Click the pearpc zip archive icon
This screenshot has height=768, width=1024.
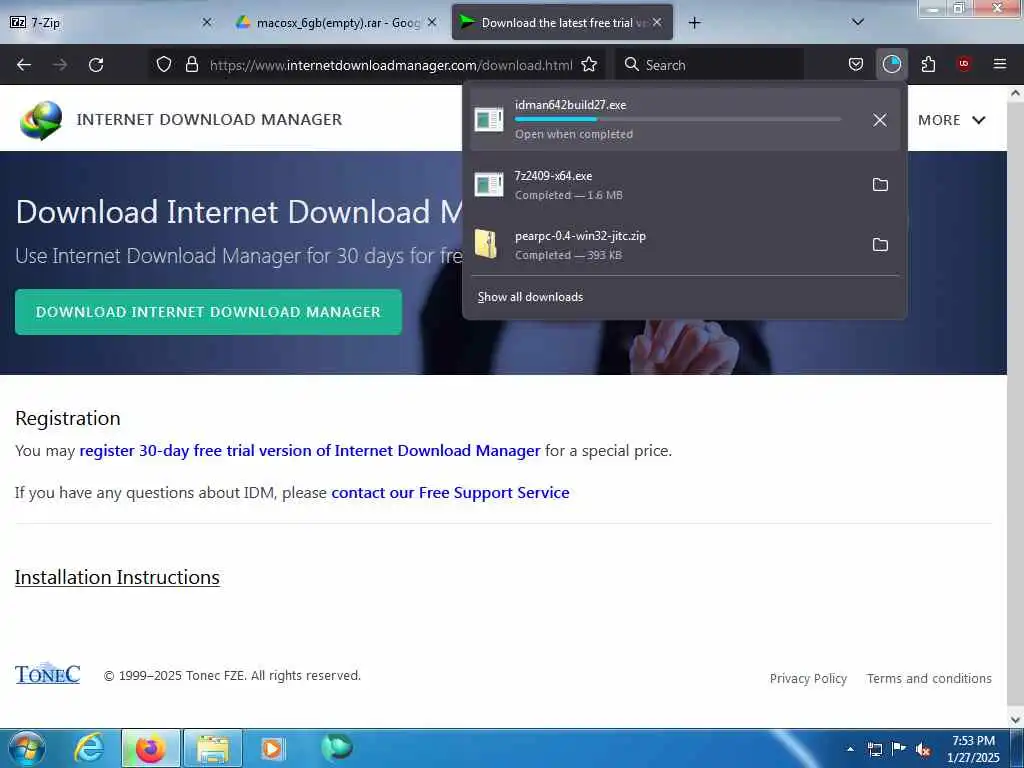tap(486, 245)
